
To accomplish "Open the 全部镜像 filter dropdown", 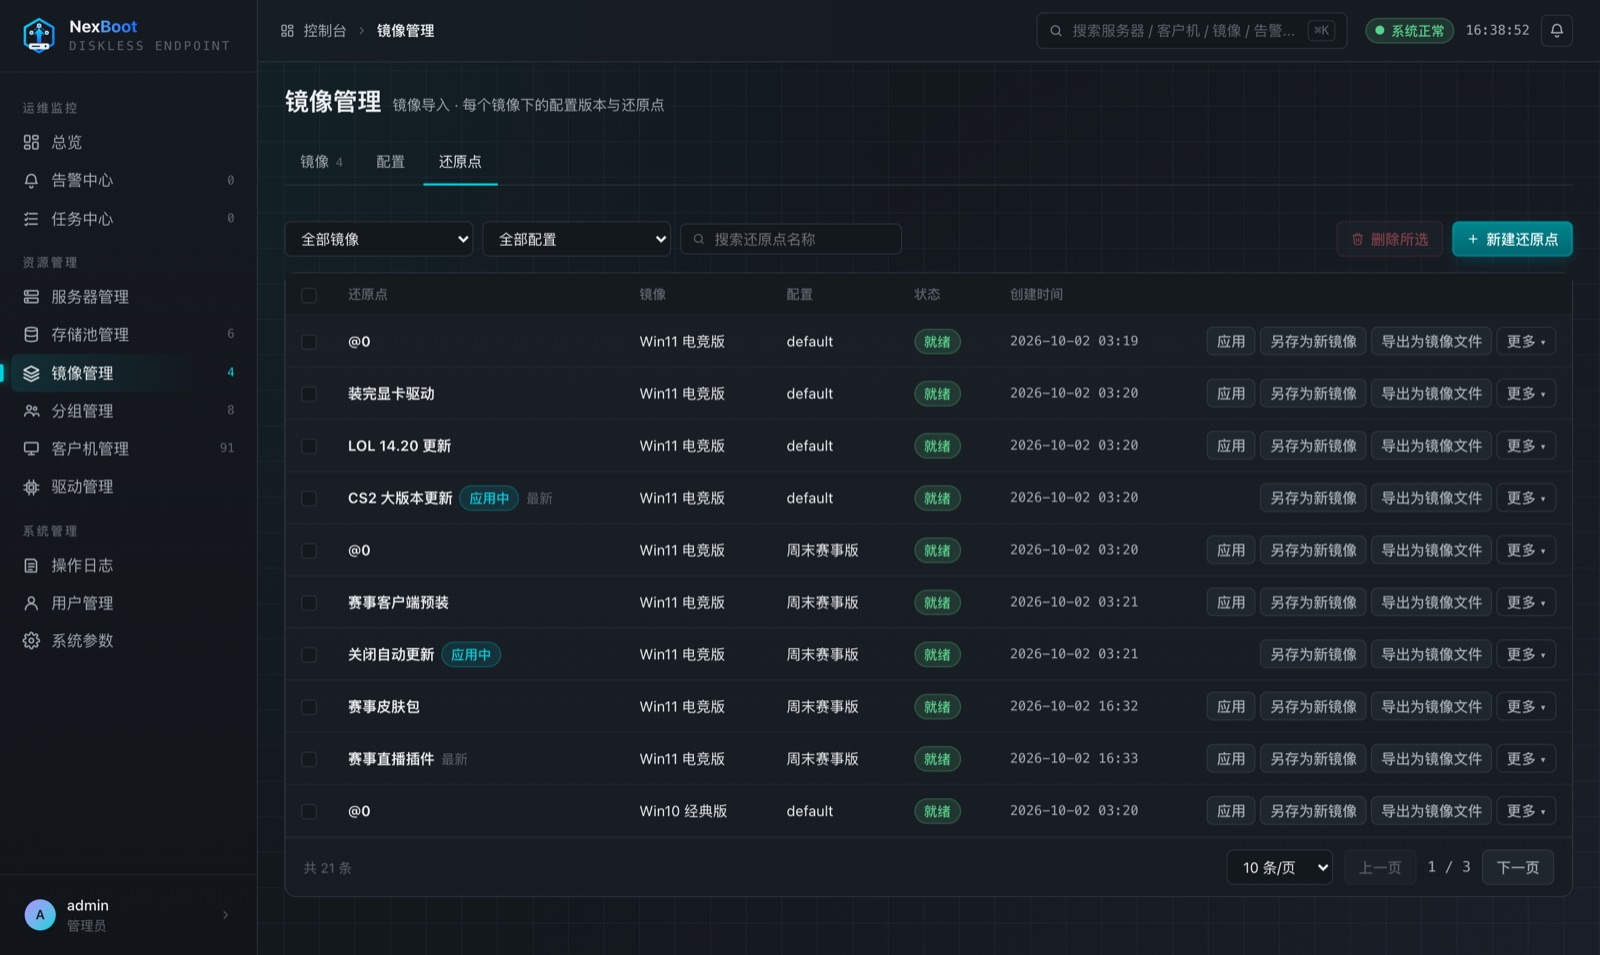I will click(x=379, y=239).
